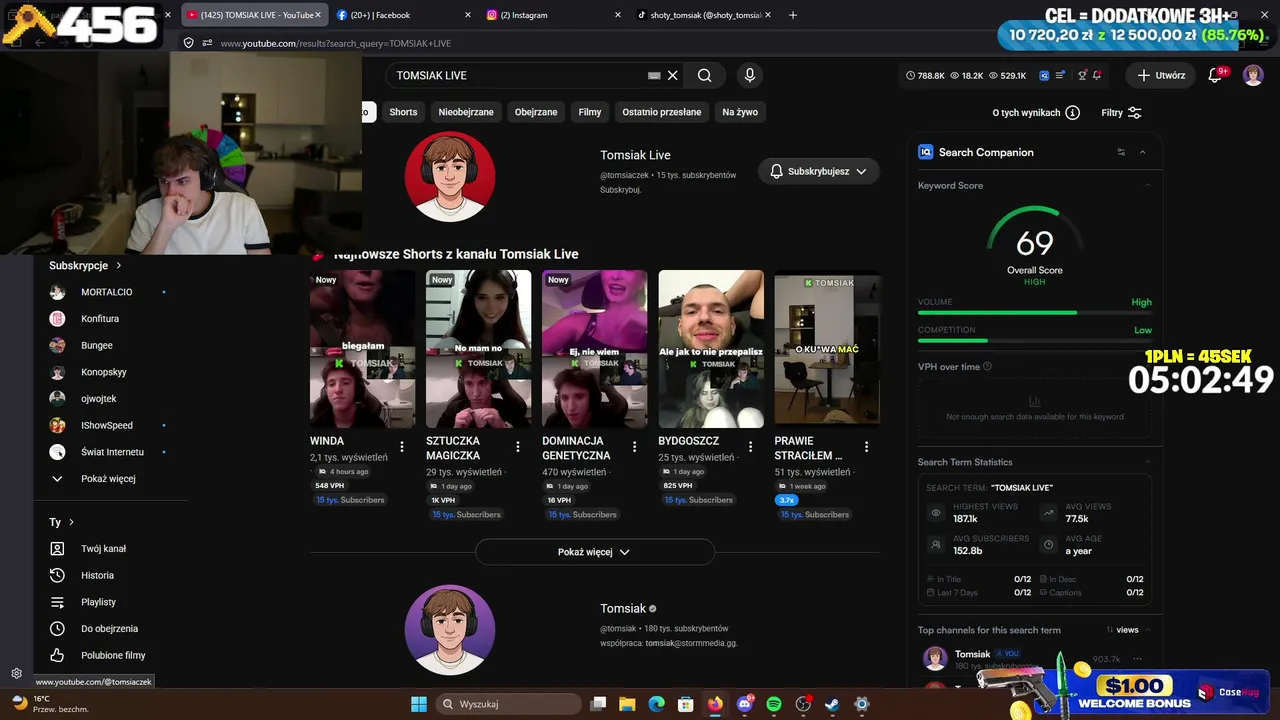Show info about VPH over time
Screen dimensions: 1280x720
point(988,367)
